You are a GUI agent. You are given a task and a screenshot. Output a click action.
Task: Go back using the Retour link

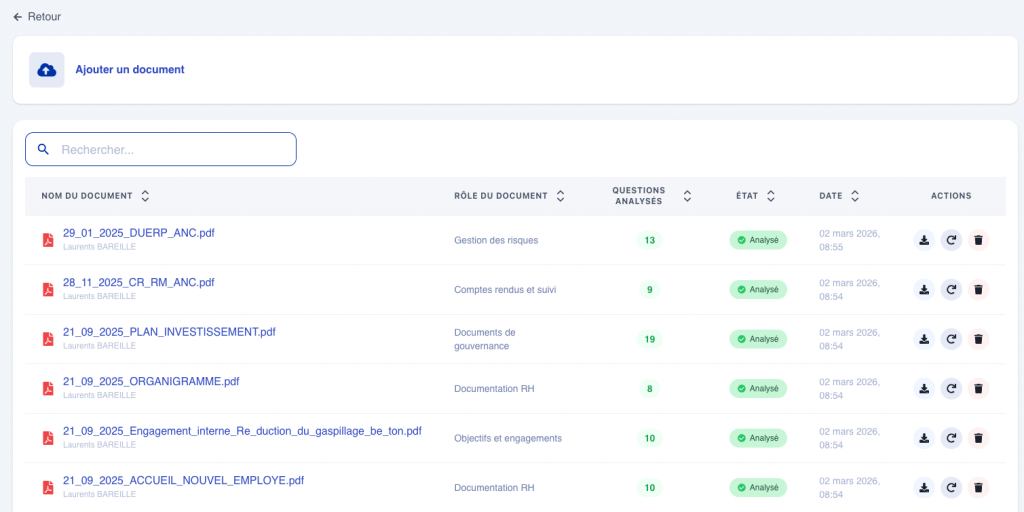click(37, 17)
